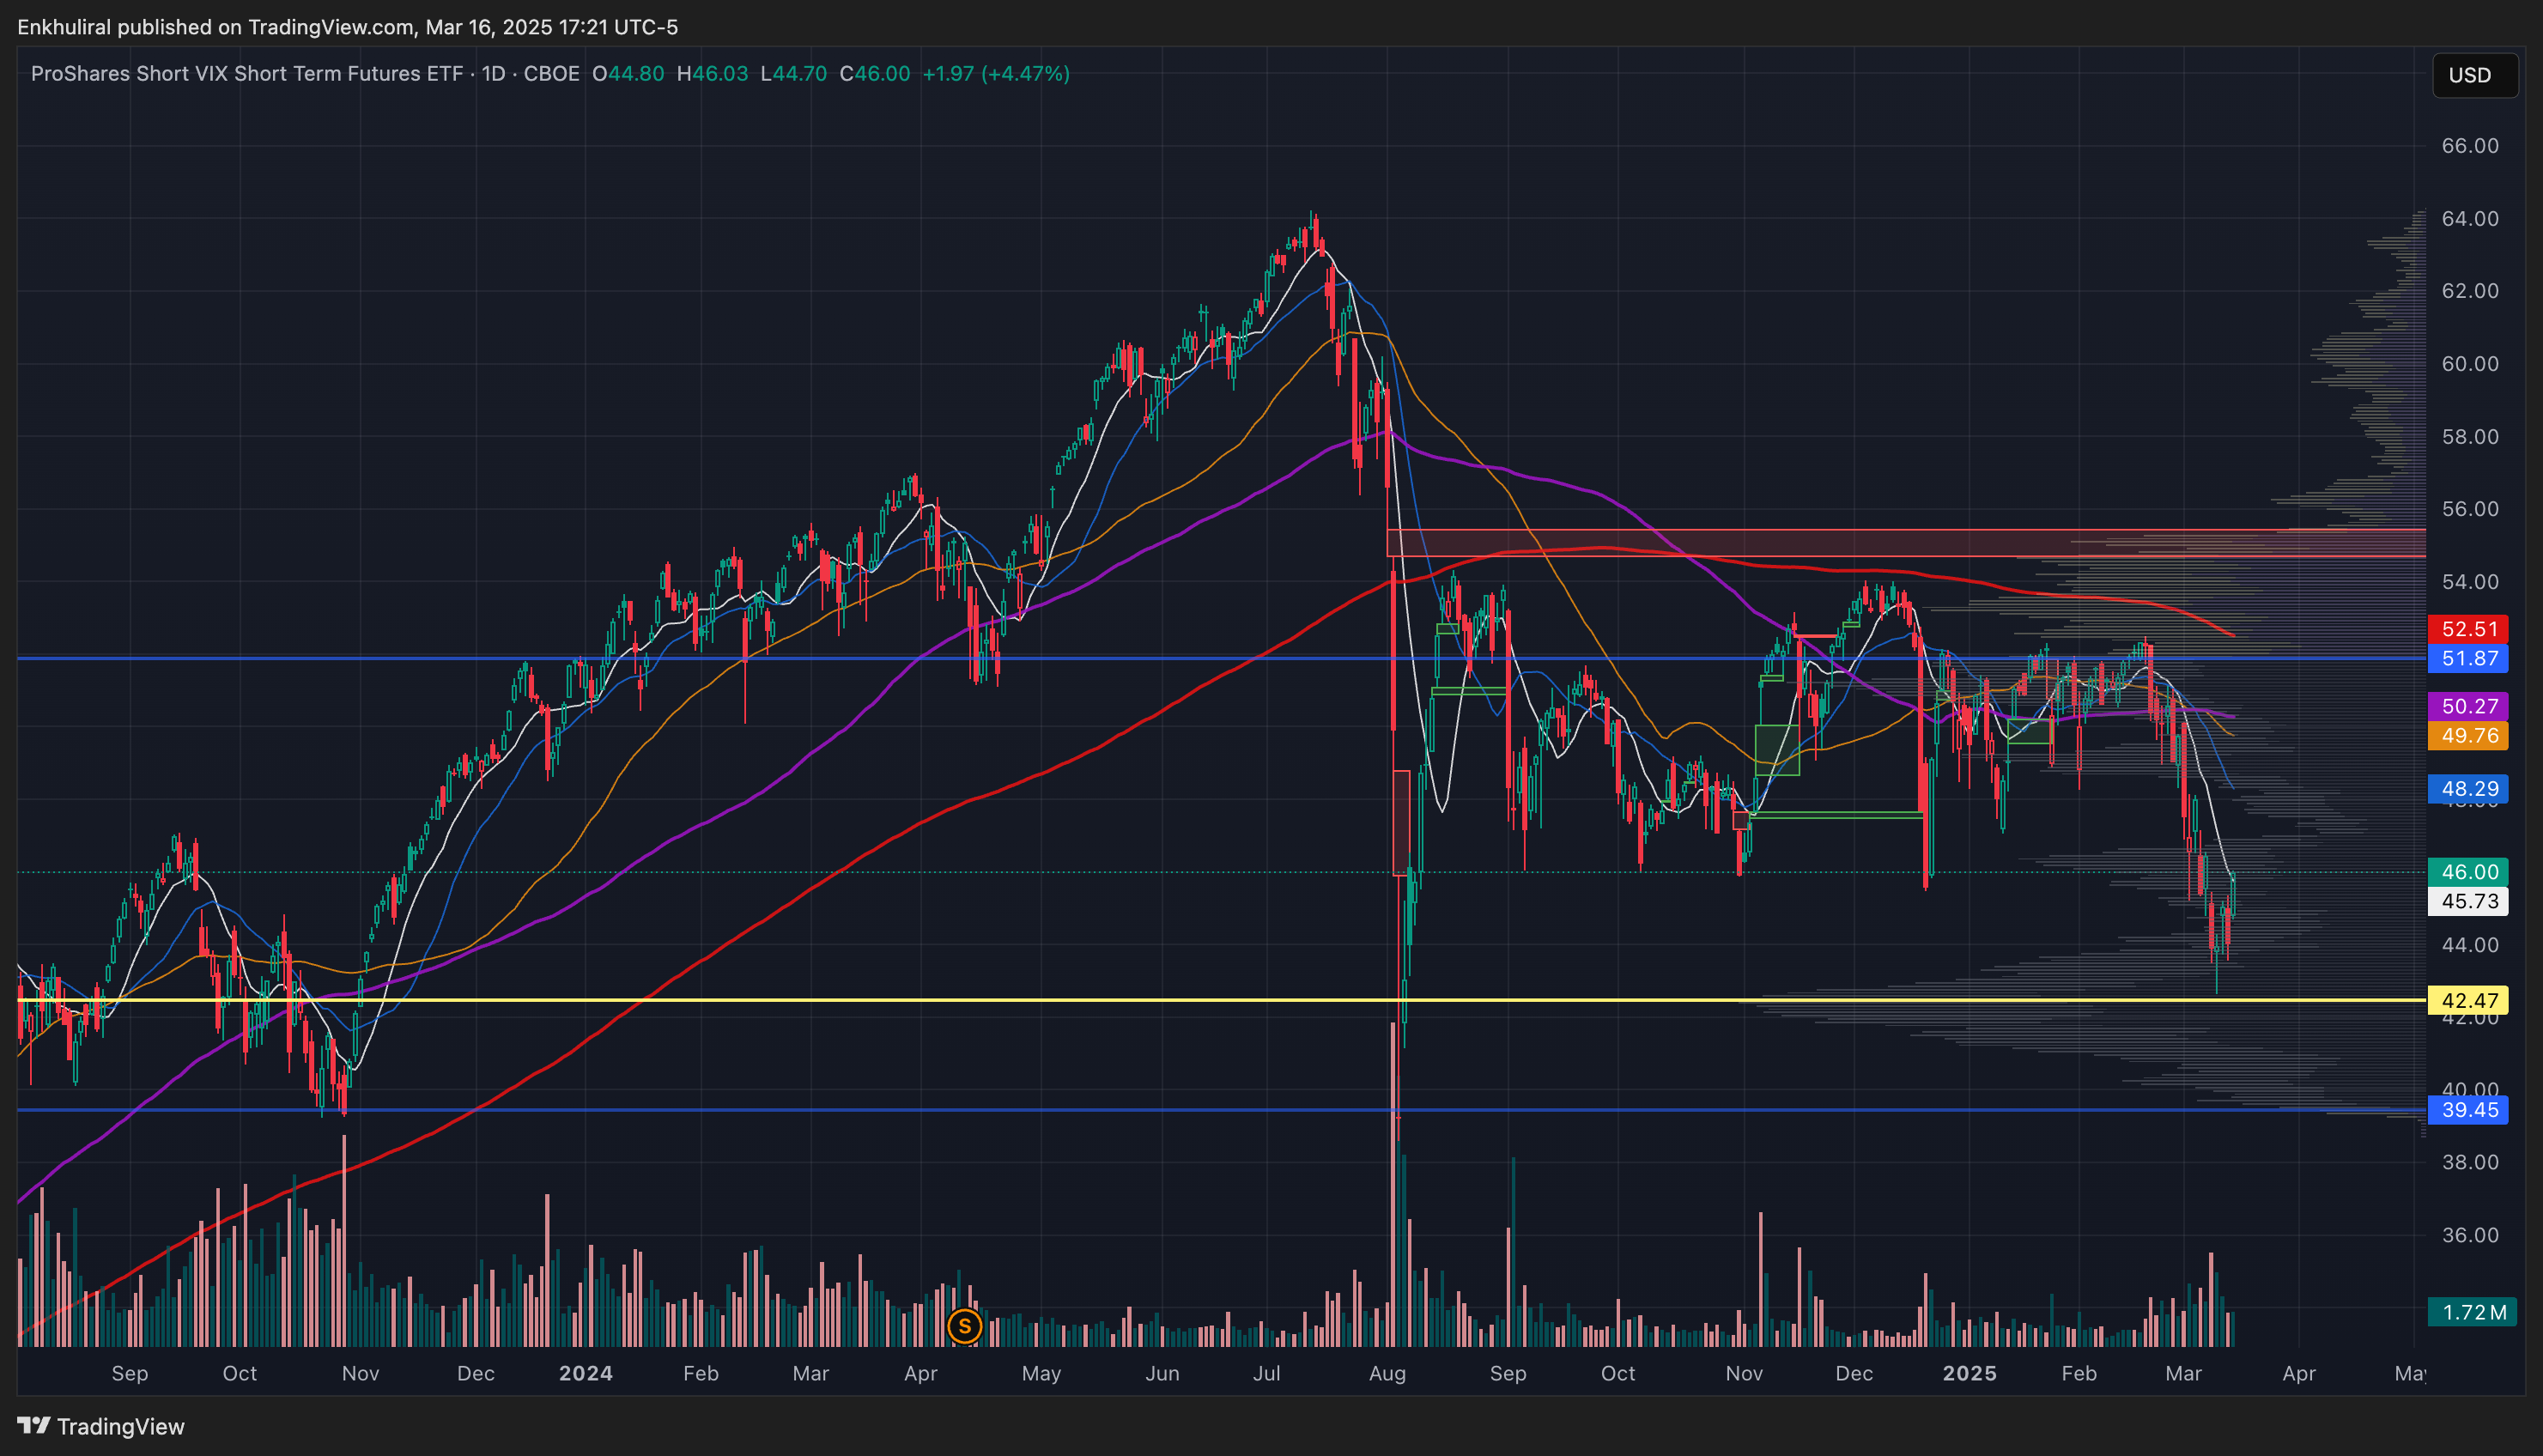Select the yellow 42.47 horizontal line label

(x=2468, y=1000)
